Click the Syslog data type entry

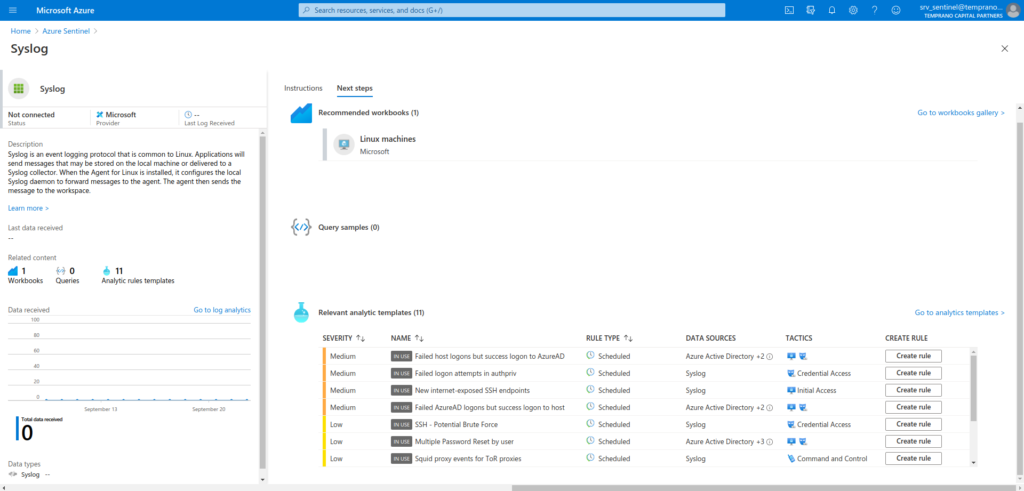point(30,475)
